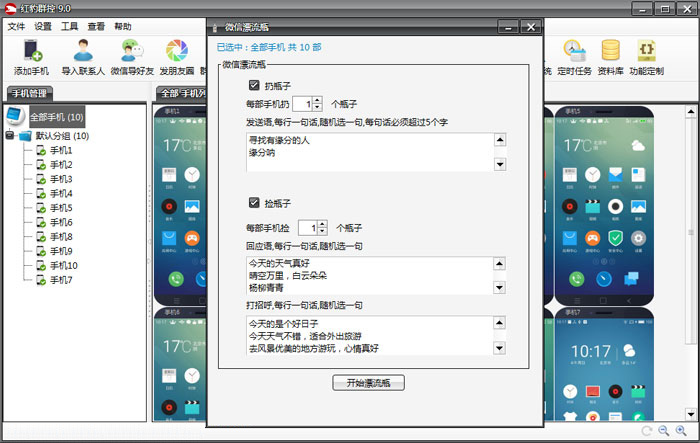700x443 pixels.
Task: Open the 文件 menu
Action: [17, 26]
